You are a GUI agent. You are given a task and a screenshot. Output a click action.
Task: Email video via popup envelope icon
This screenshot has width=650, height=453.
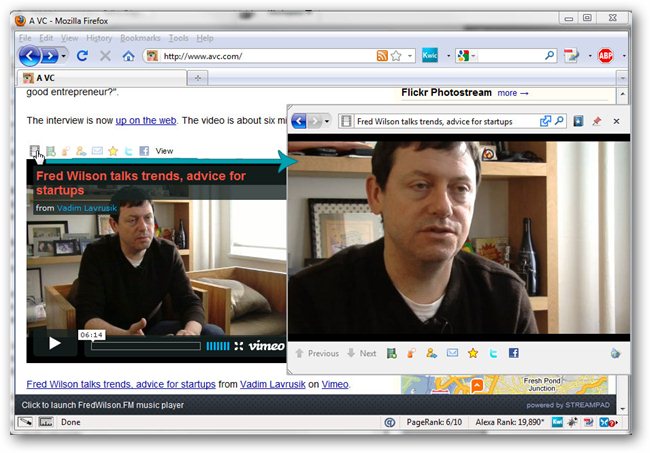(x=452, y=353)
